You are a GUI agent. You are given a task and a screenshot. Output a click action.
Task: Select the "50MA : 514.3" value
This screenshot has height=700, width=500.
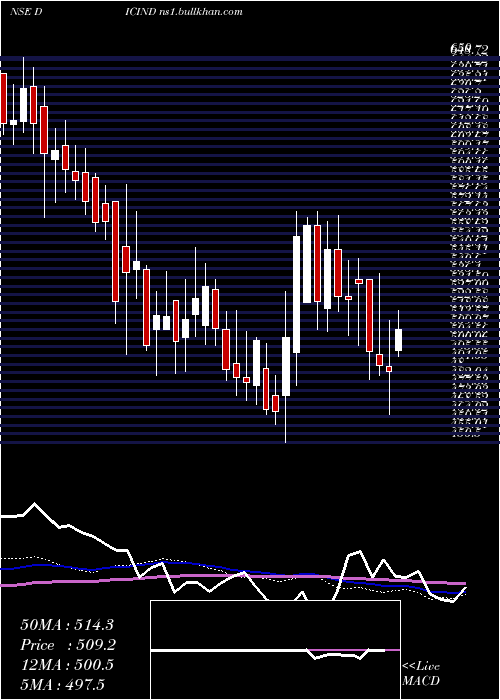pyautogui.click(x=67, y=625)
